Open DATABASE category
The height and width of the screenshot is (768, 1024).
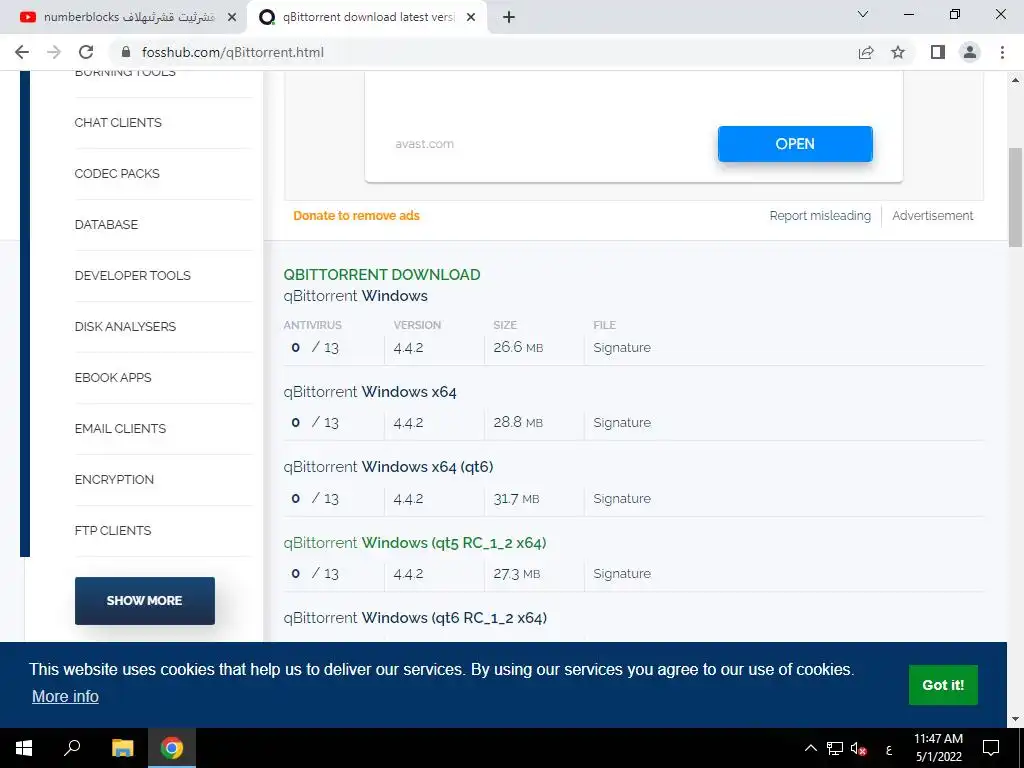(106, 225)
